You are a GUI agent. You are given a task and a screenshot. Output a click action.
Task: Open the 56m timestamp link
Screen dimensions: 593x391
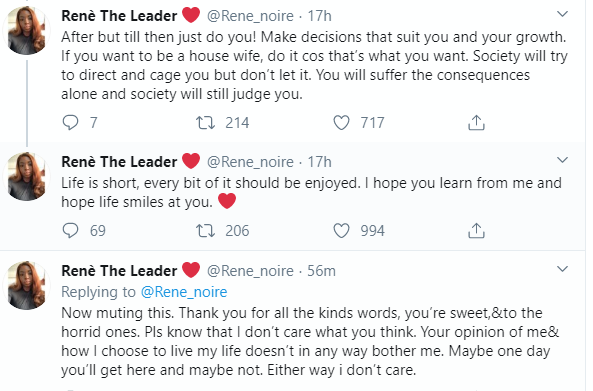coord(321,271)
